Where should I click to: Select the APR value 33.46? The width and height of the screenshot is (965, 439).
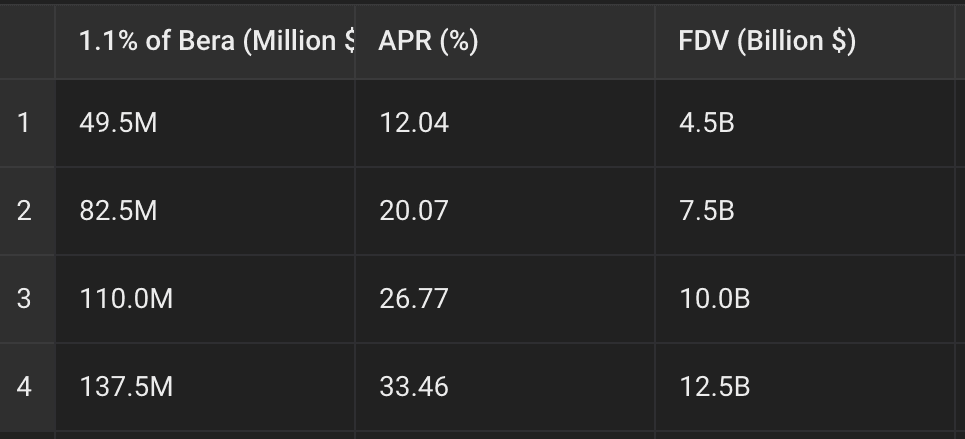tap(505, 387)
